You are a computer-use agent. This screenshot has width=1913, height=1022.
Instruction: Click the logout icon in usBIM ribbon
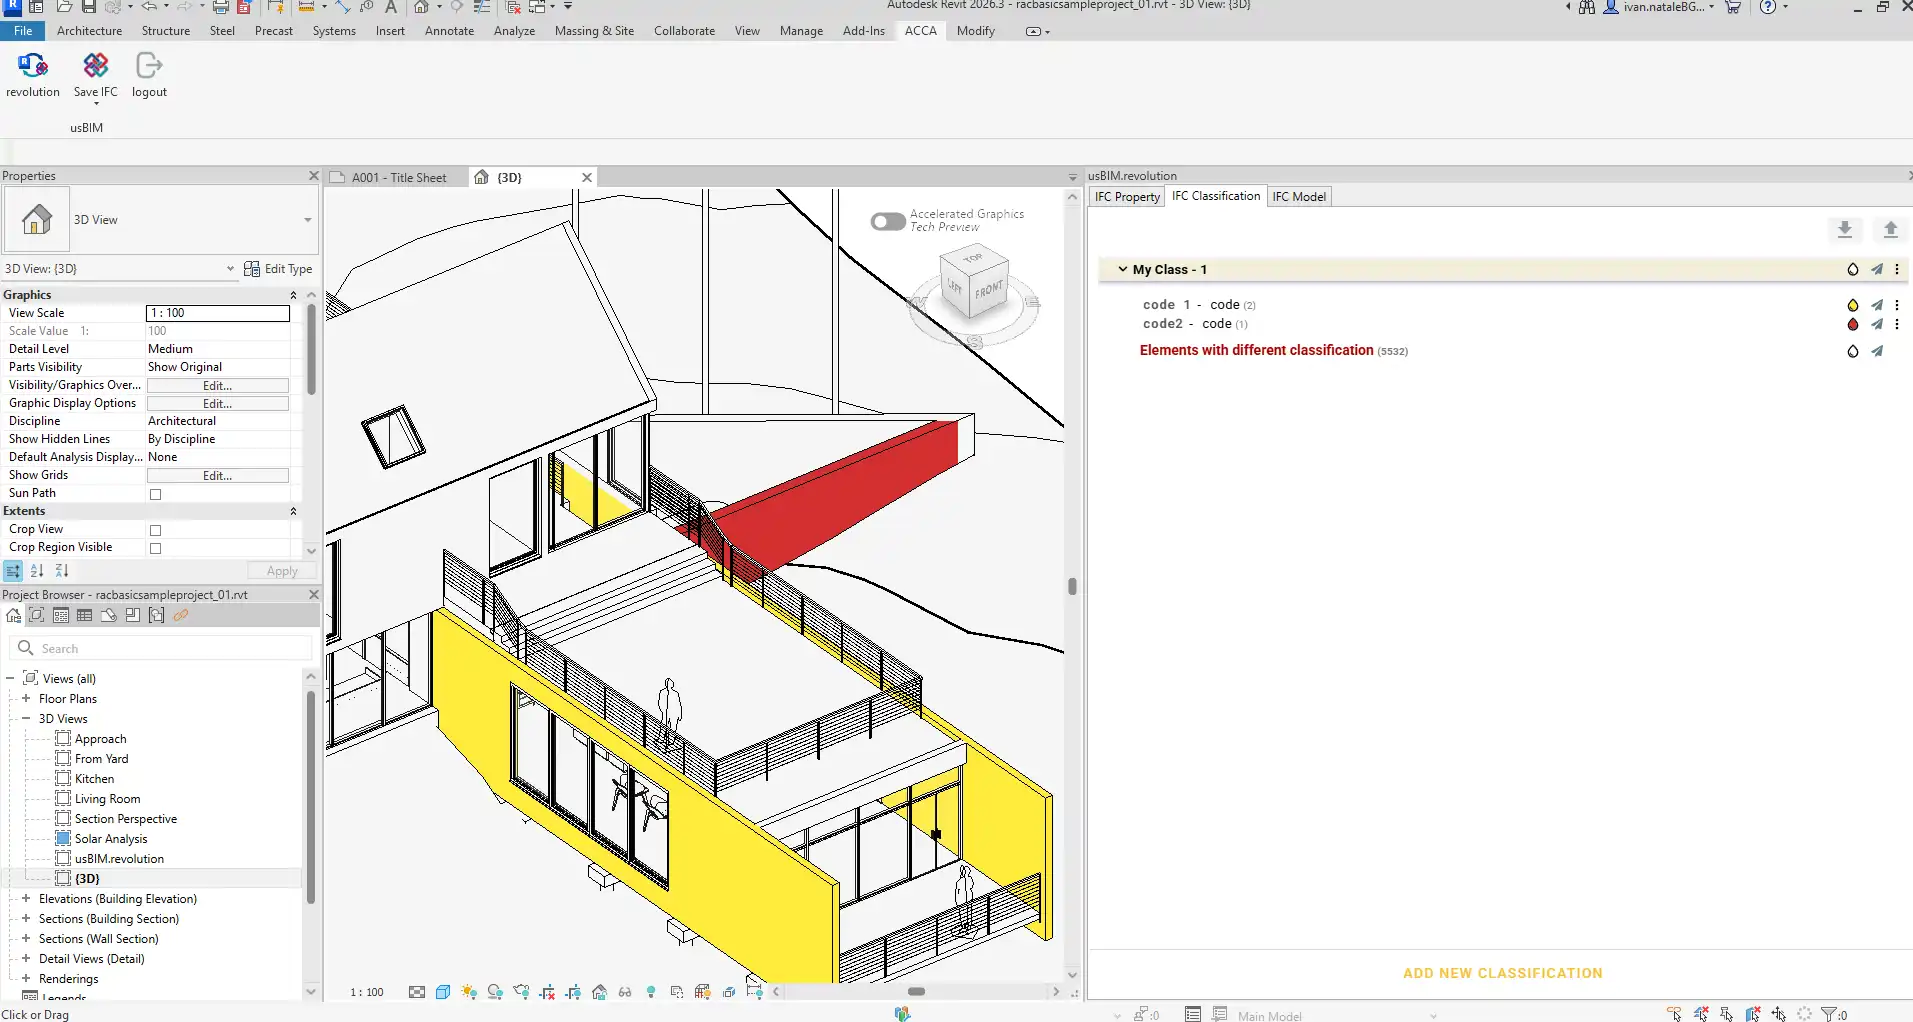click(x=149, y=67)
